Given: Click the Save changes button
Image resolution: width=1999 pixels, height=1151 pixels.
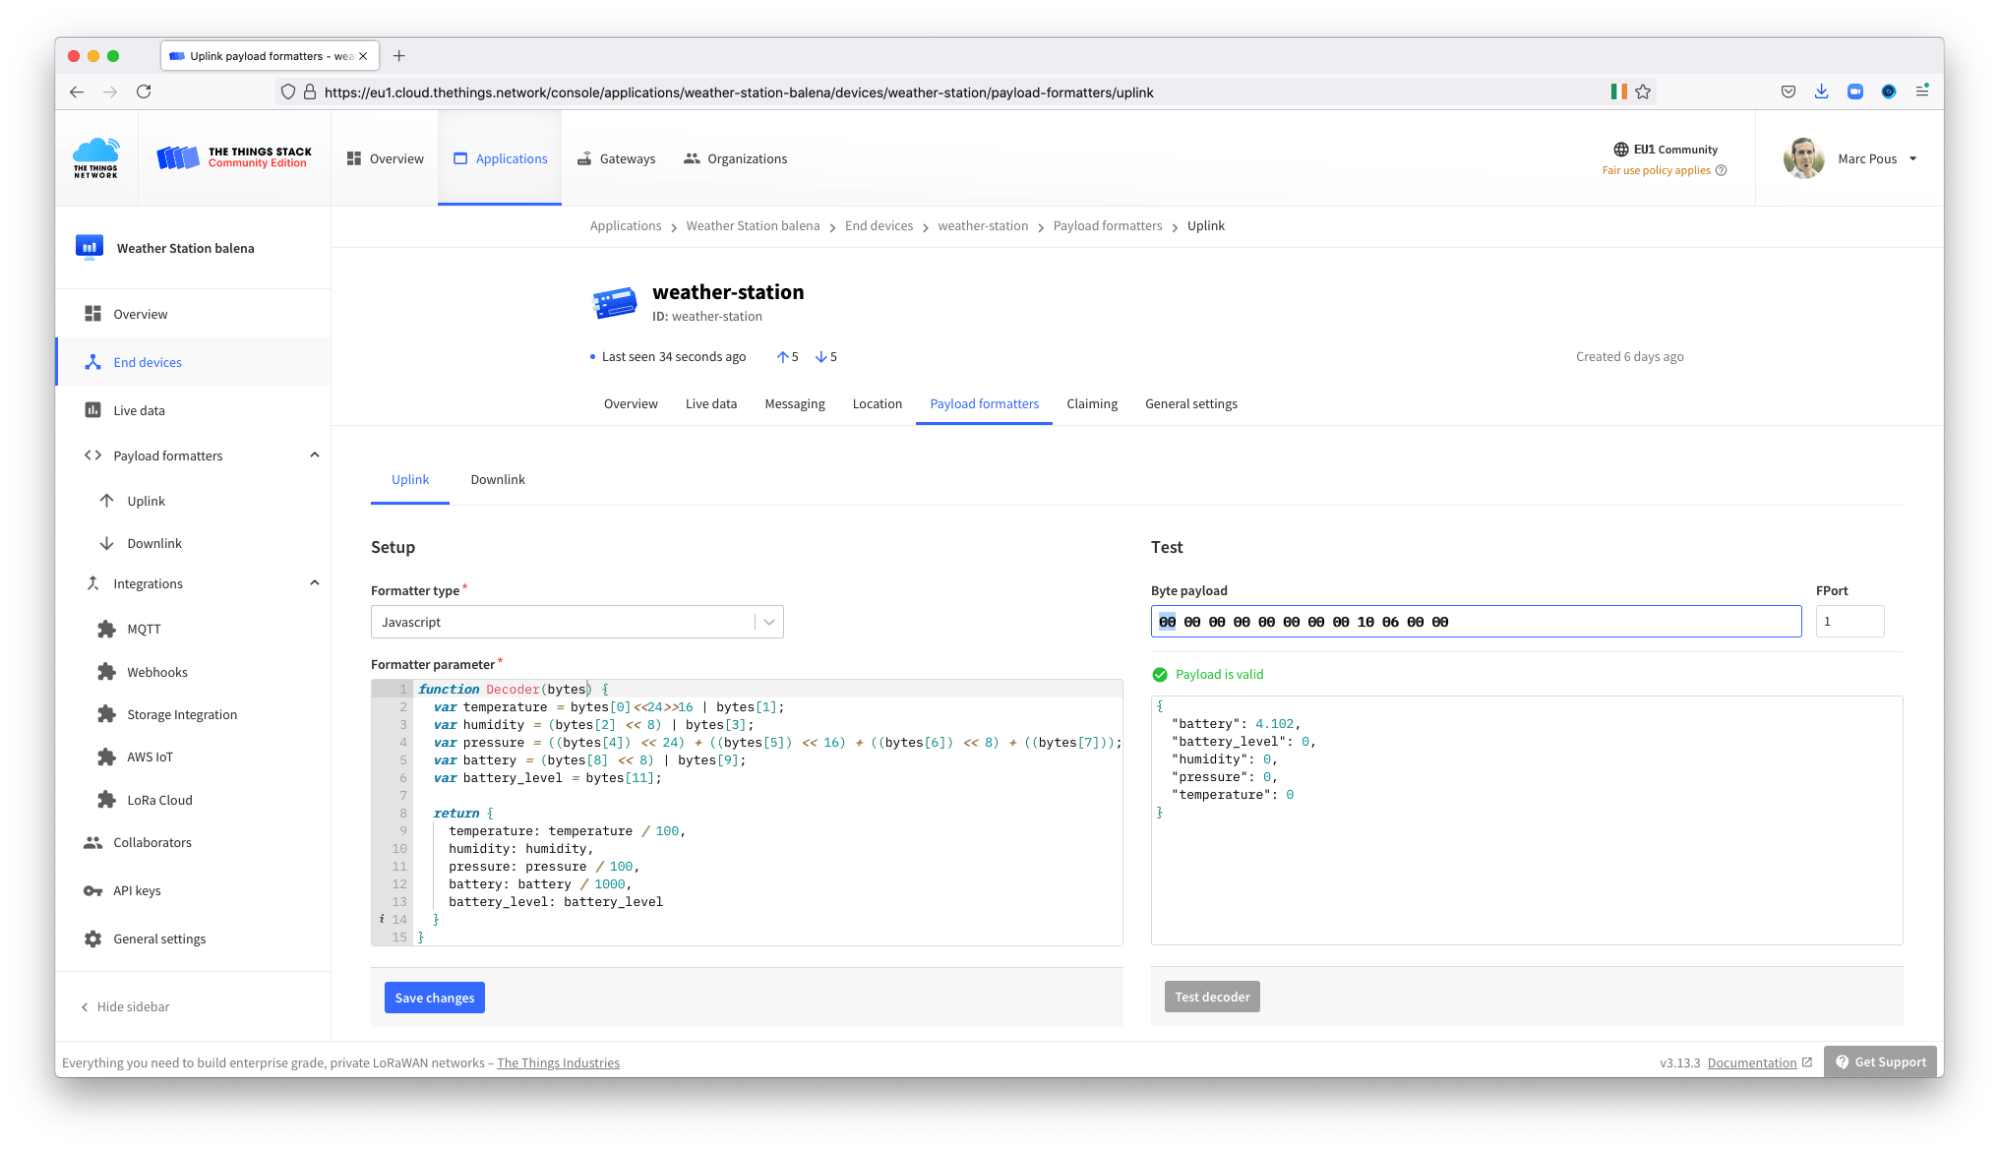Looking at the screenshot, I should point(434,997).
